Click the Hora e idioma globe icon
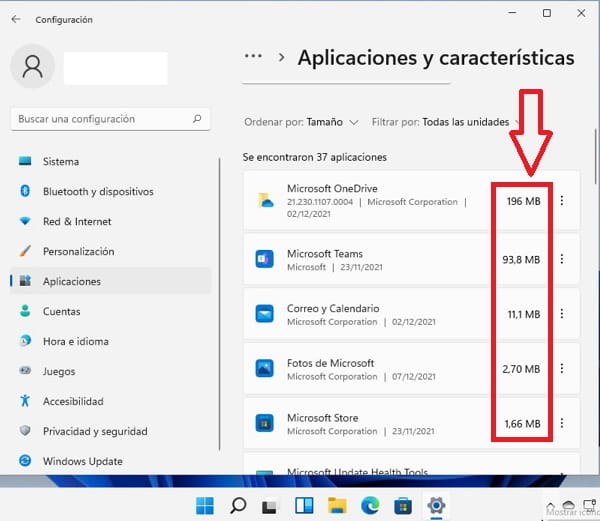This screenshot has width=600, height=521. (25, 340)
